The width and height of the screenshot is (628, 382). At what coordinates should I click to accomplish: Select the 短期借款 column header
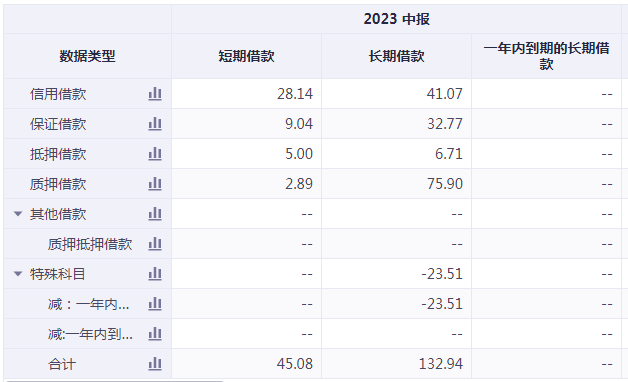pyautogui.click(x=246, y=56)
